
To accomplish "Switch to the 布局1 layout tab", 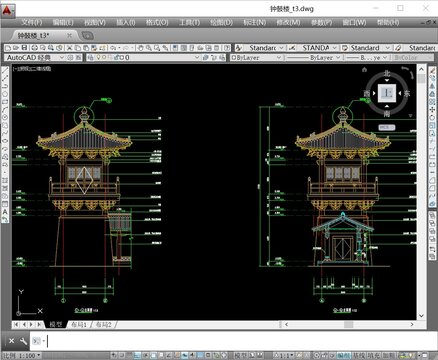I will coord(79,324).
